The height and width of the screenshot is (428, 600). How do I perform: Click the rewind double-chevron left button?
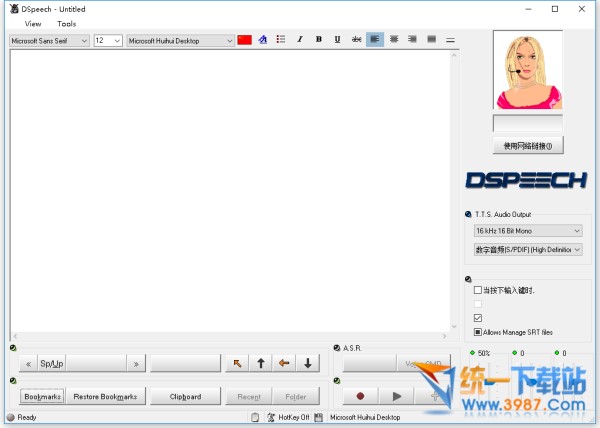coord(28,364)
